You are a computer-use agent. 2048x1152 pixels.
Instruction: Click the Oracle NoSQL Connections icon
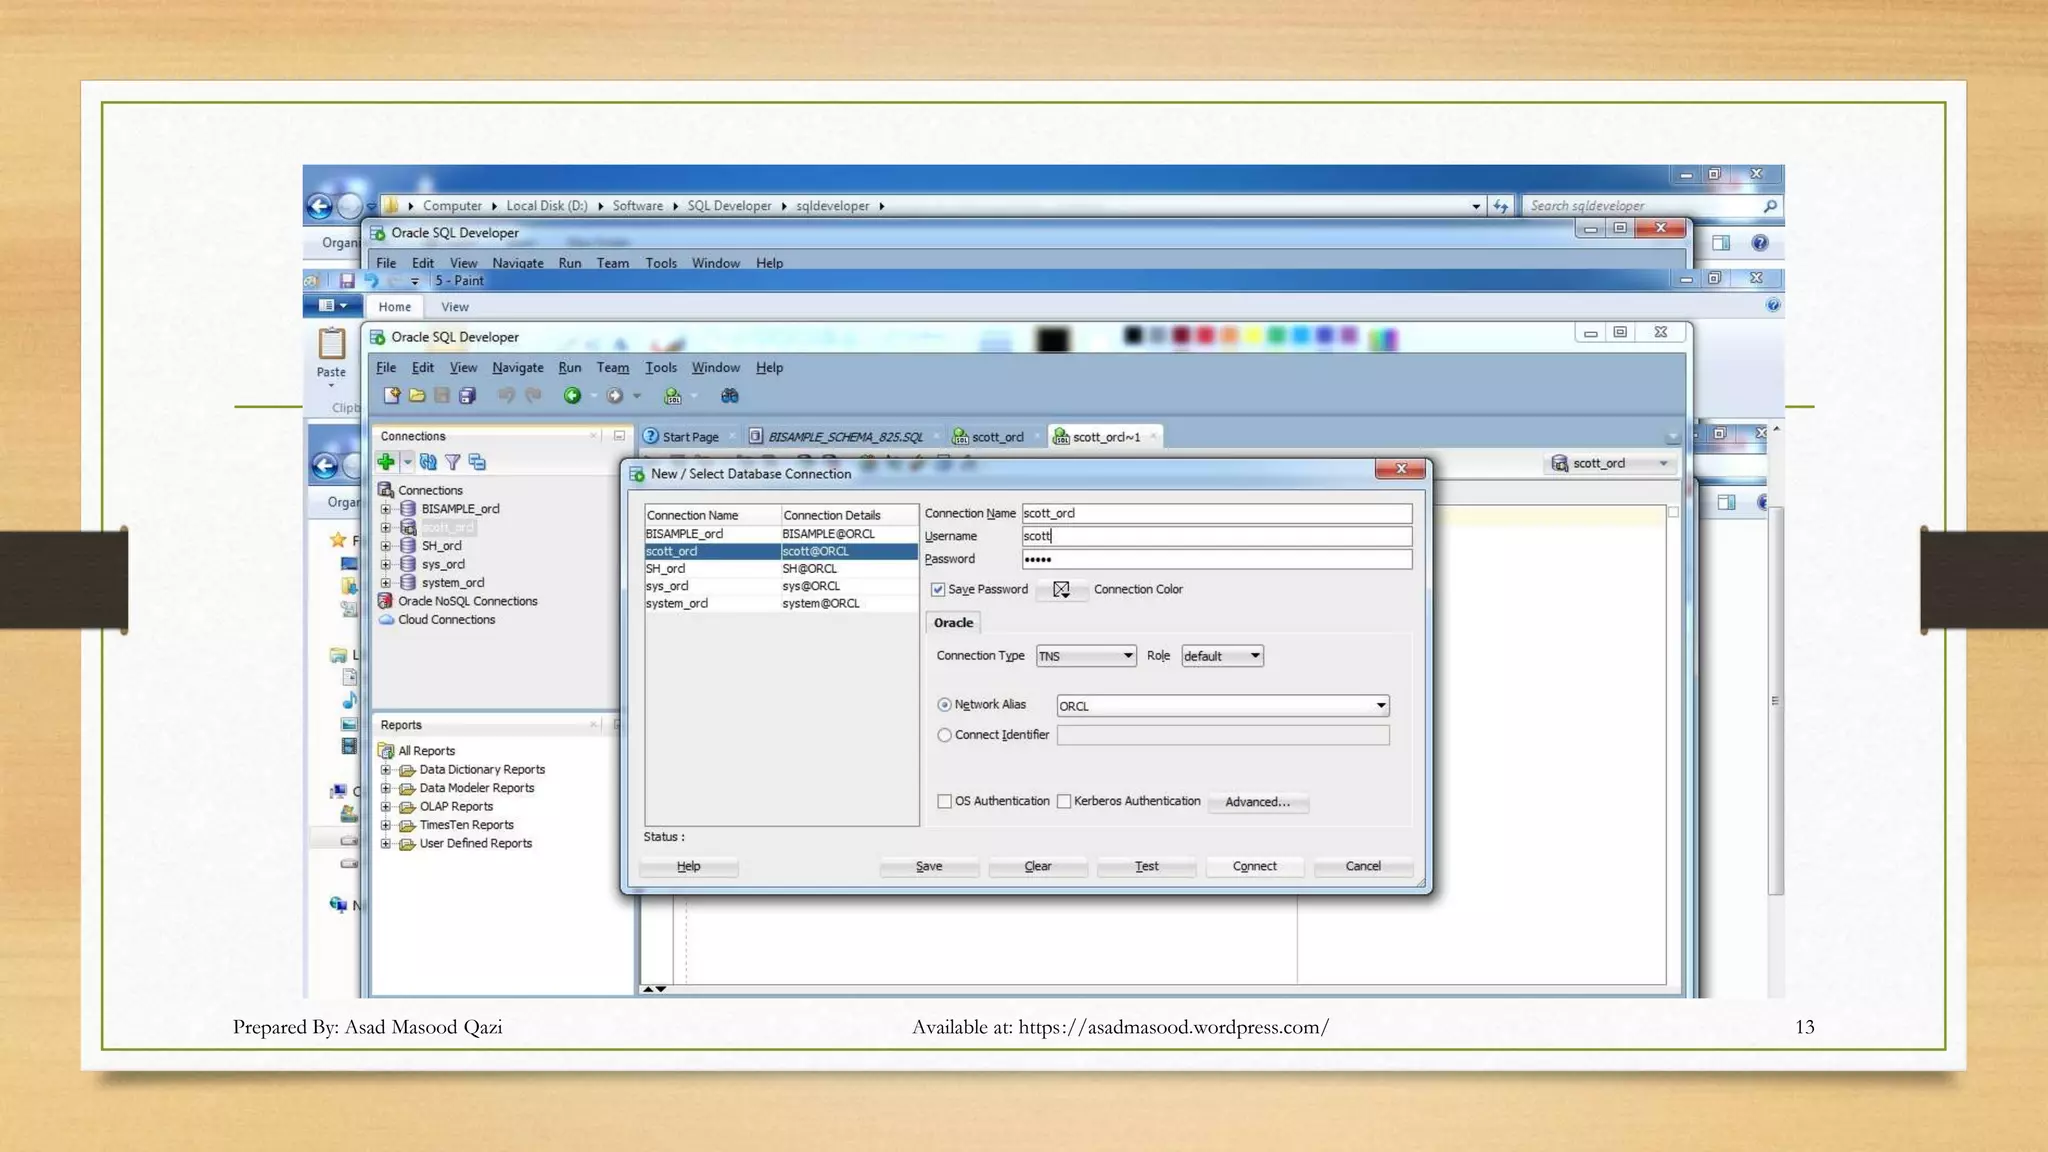click(x=385, y=601)
